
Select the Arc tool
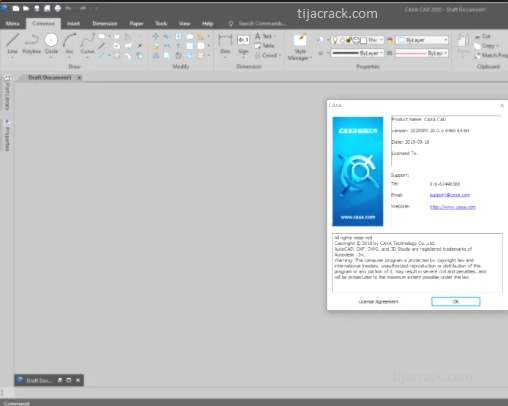point(69,43)
